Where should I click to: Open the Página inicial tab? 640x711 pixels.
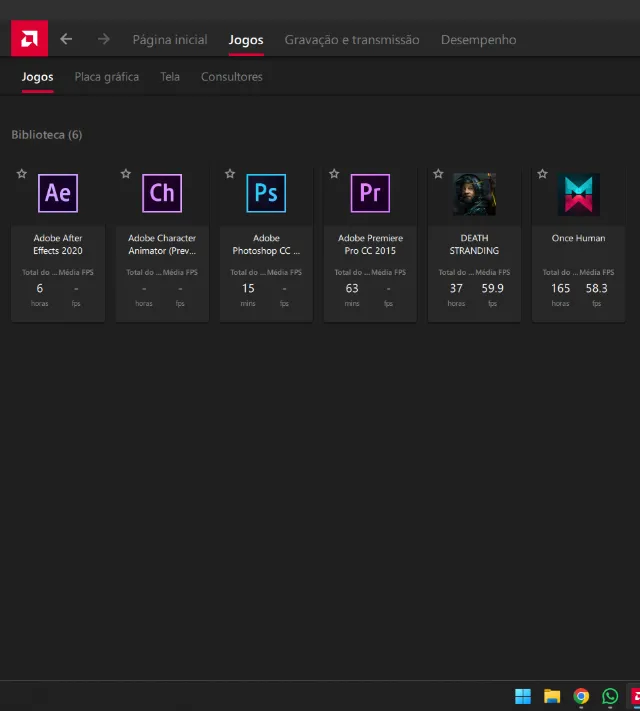coord(170,40)
